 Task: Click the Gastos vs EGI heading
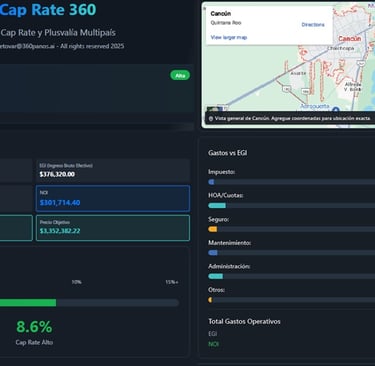(228, 153)
